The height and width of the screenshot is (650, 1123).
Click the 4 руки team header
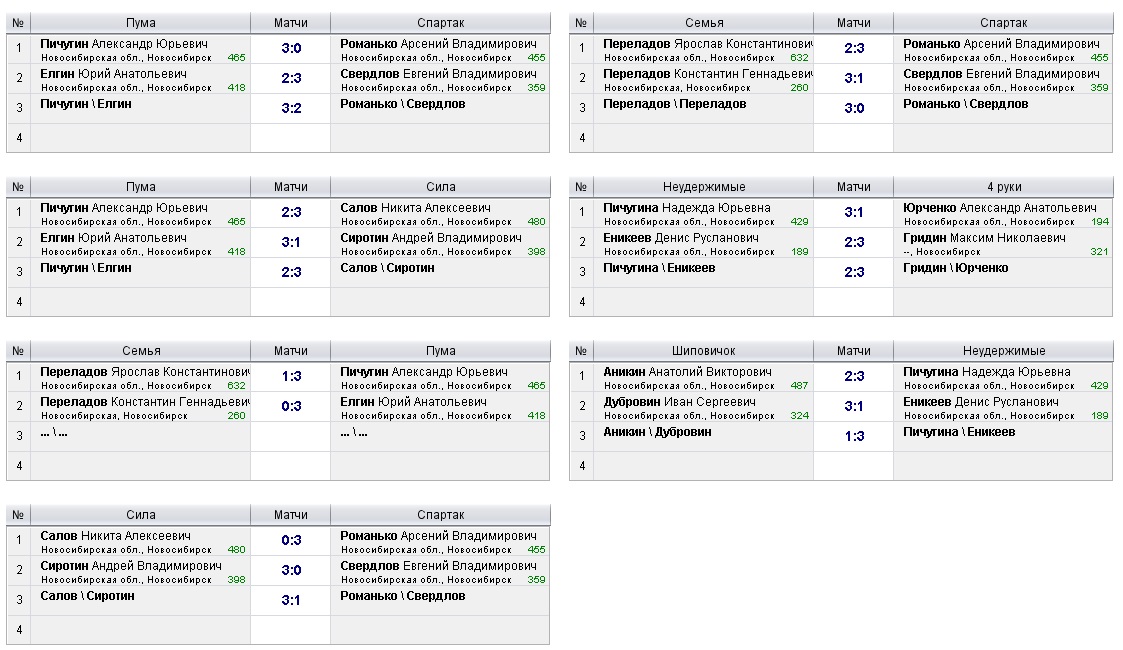[1003, 187]
